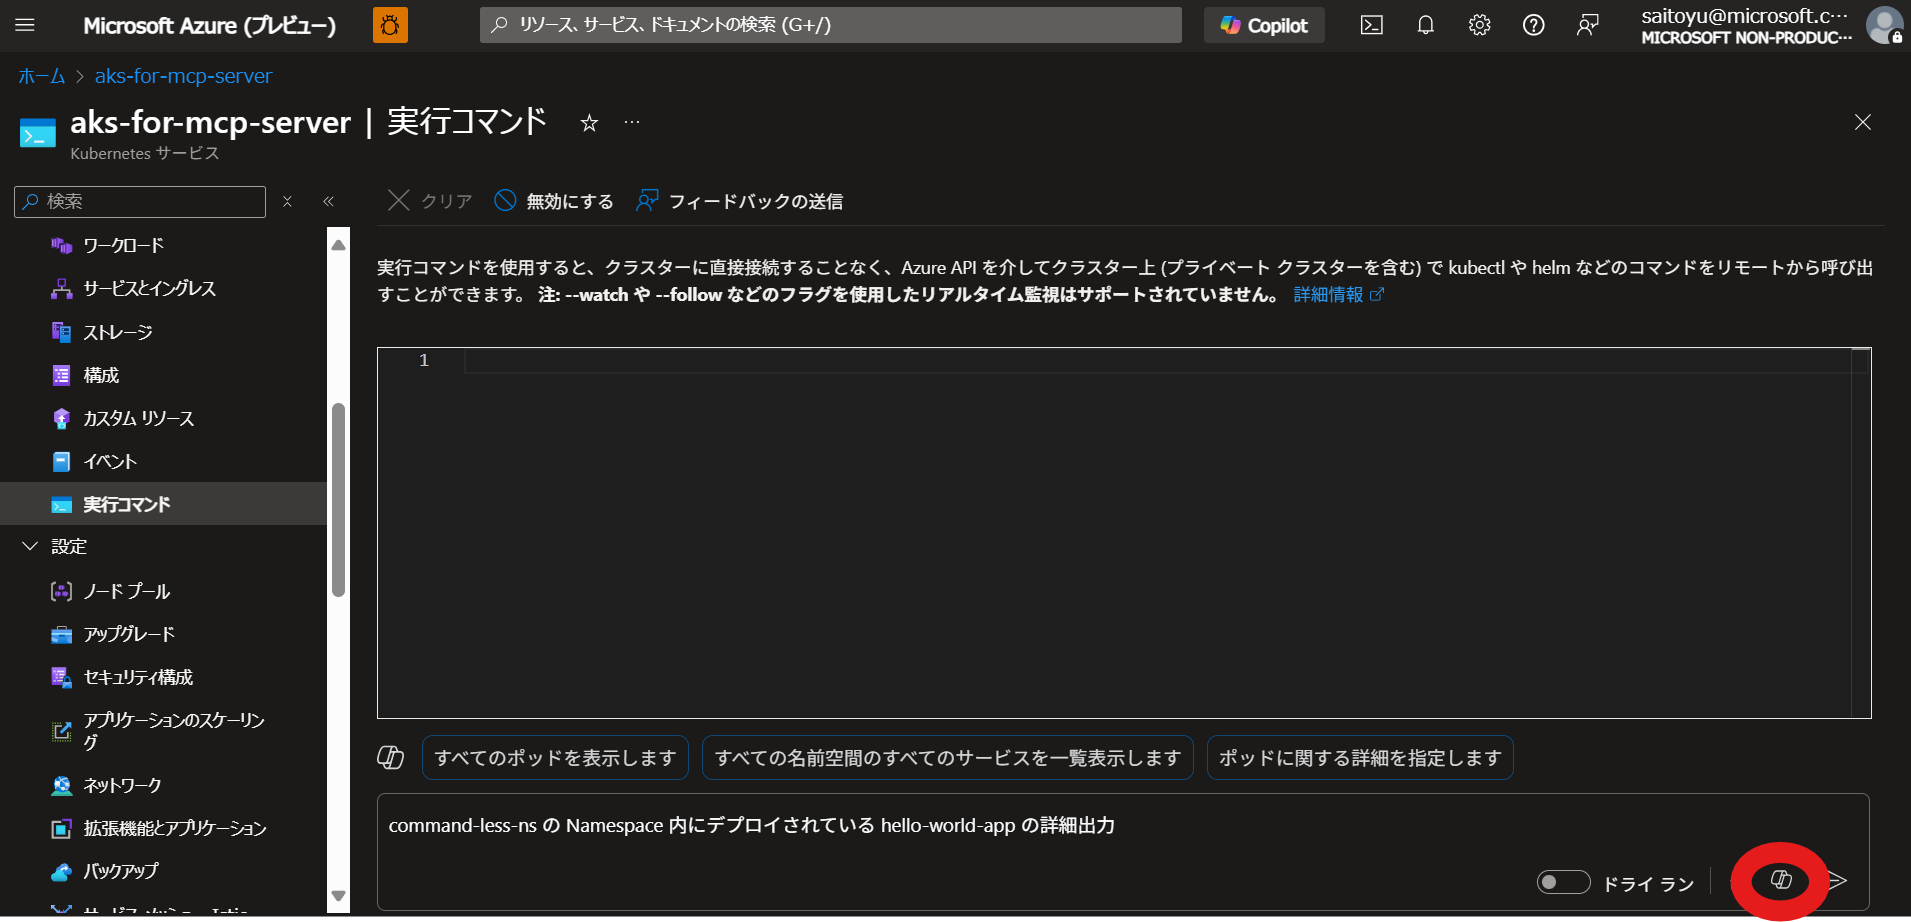This screenshot has width=1911, height=922.
Task: Collapse the 設定 section
Action: click(x=30, y=546)
